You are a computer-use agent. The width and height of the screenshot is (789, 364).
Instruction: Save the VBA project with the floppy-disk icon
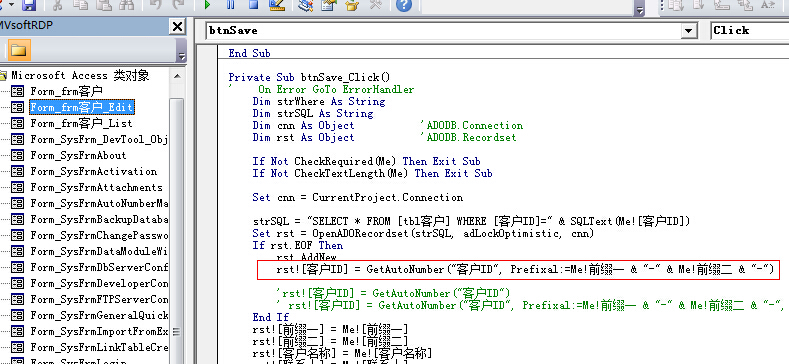(29, 6)
